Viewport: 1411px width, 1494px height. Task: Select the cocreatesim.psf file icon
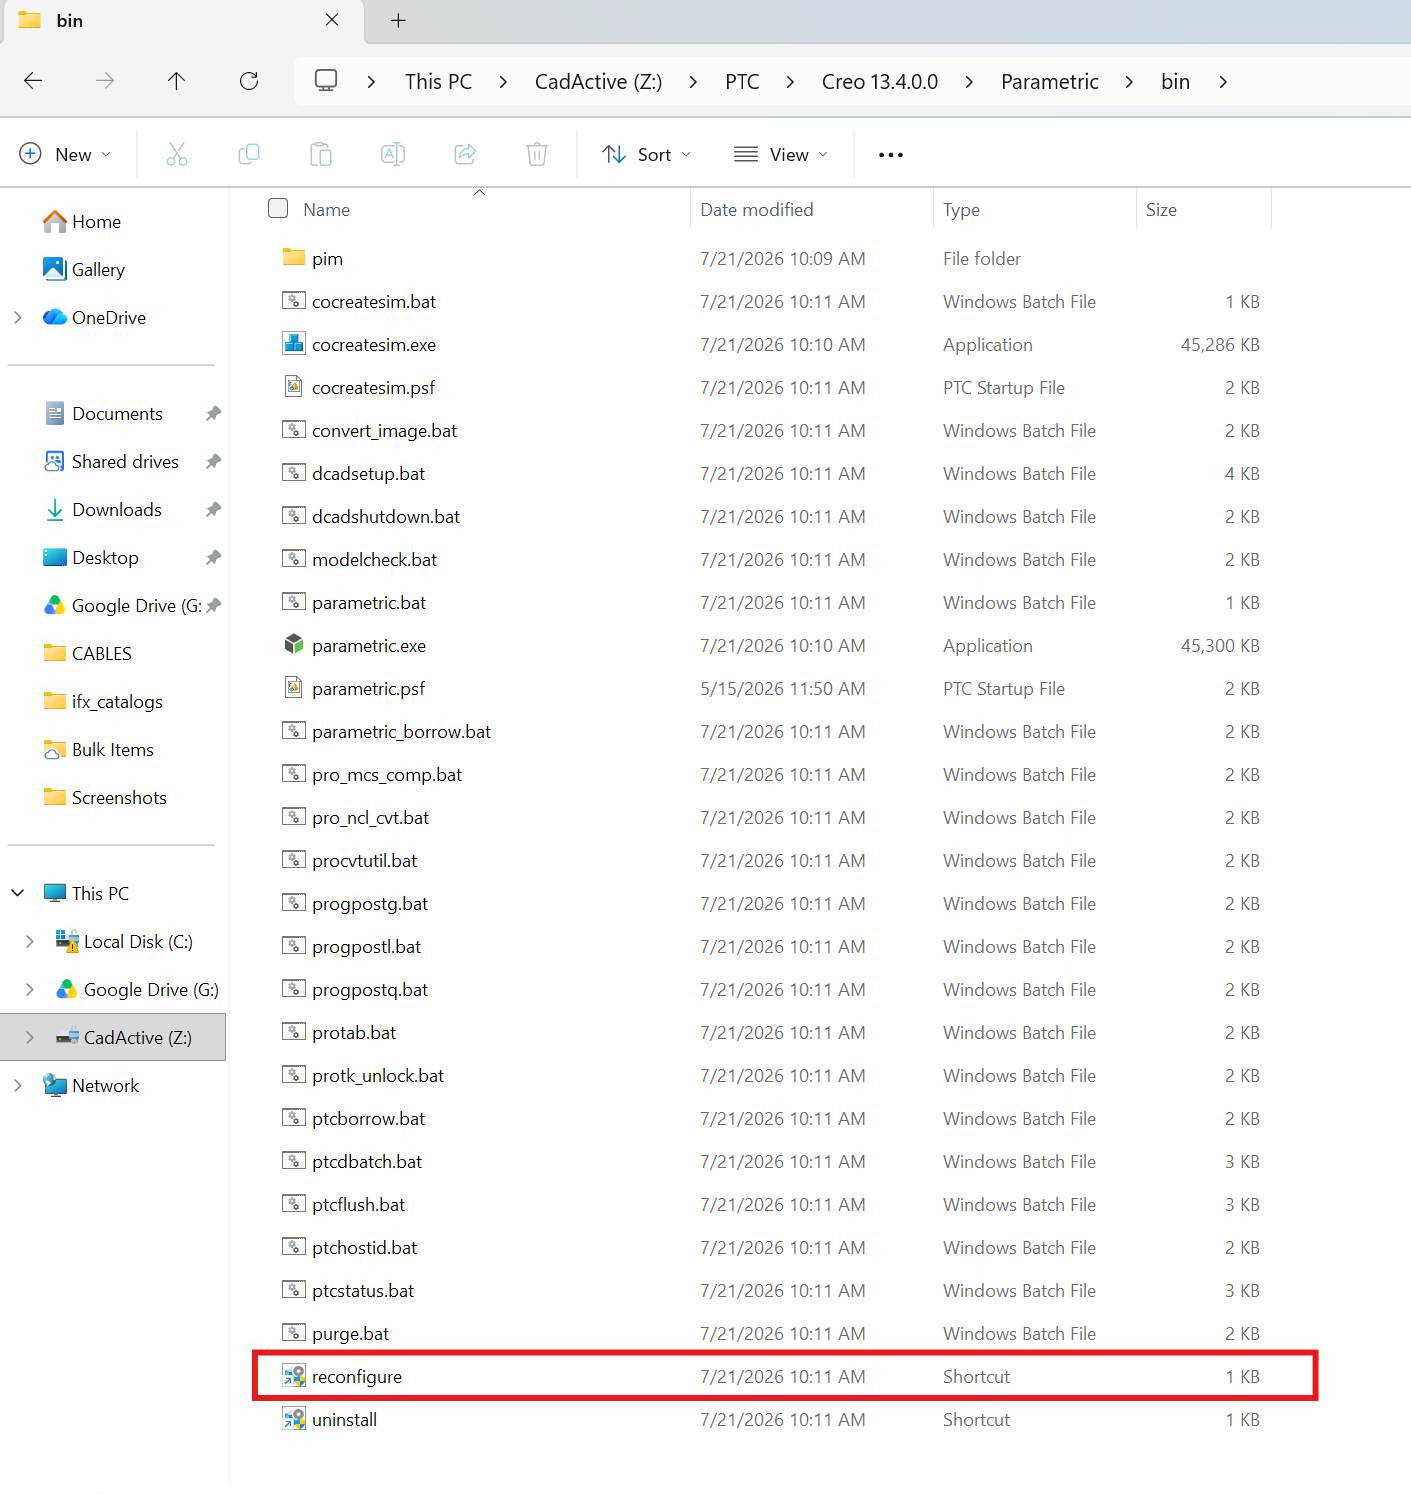(x=294, y=387)
